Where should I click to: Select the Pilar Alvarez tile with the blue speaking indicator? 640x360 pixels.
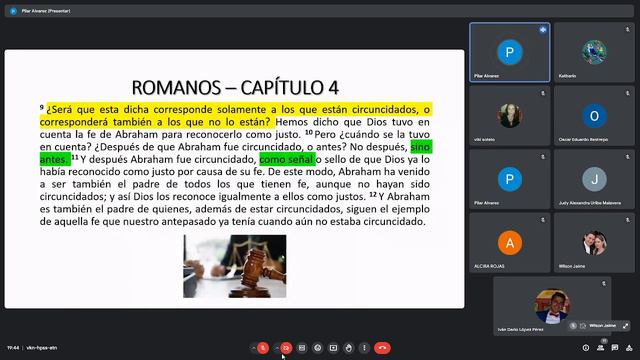point(509,52)
